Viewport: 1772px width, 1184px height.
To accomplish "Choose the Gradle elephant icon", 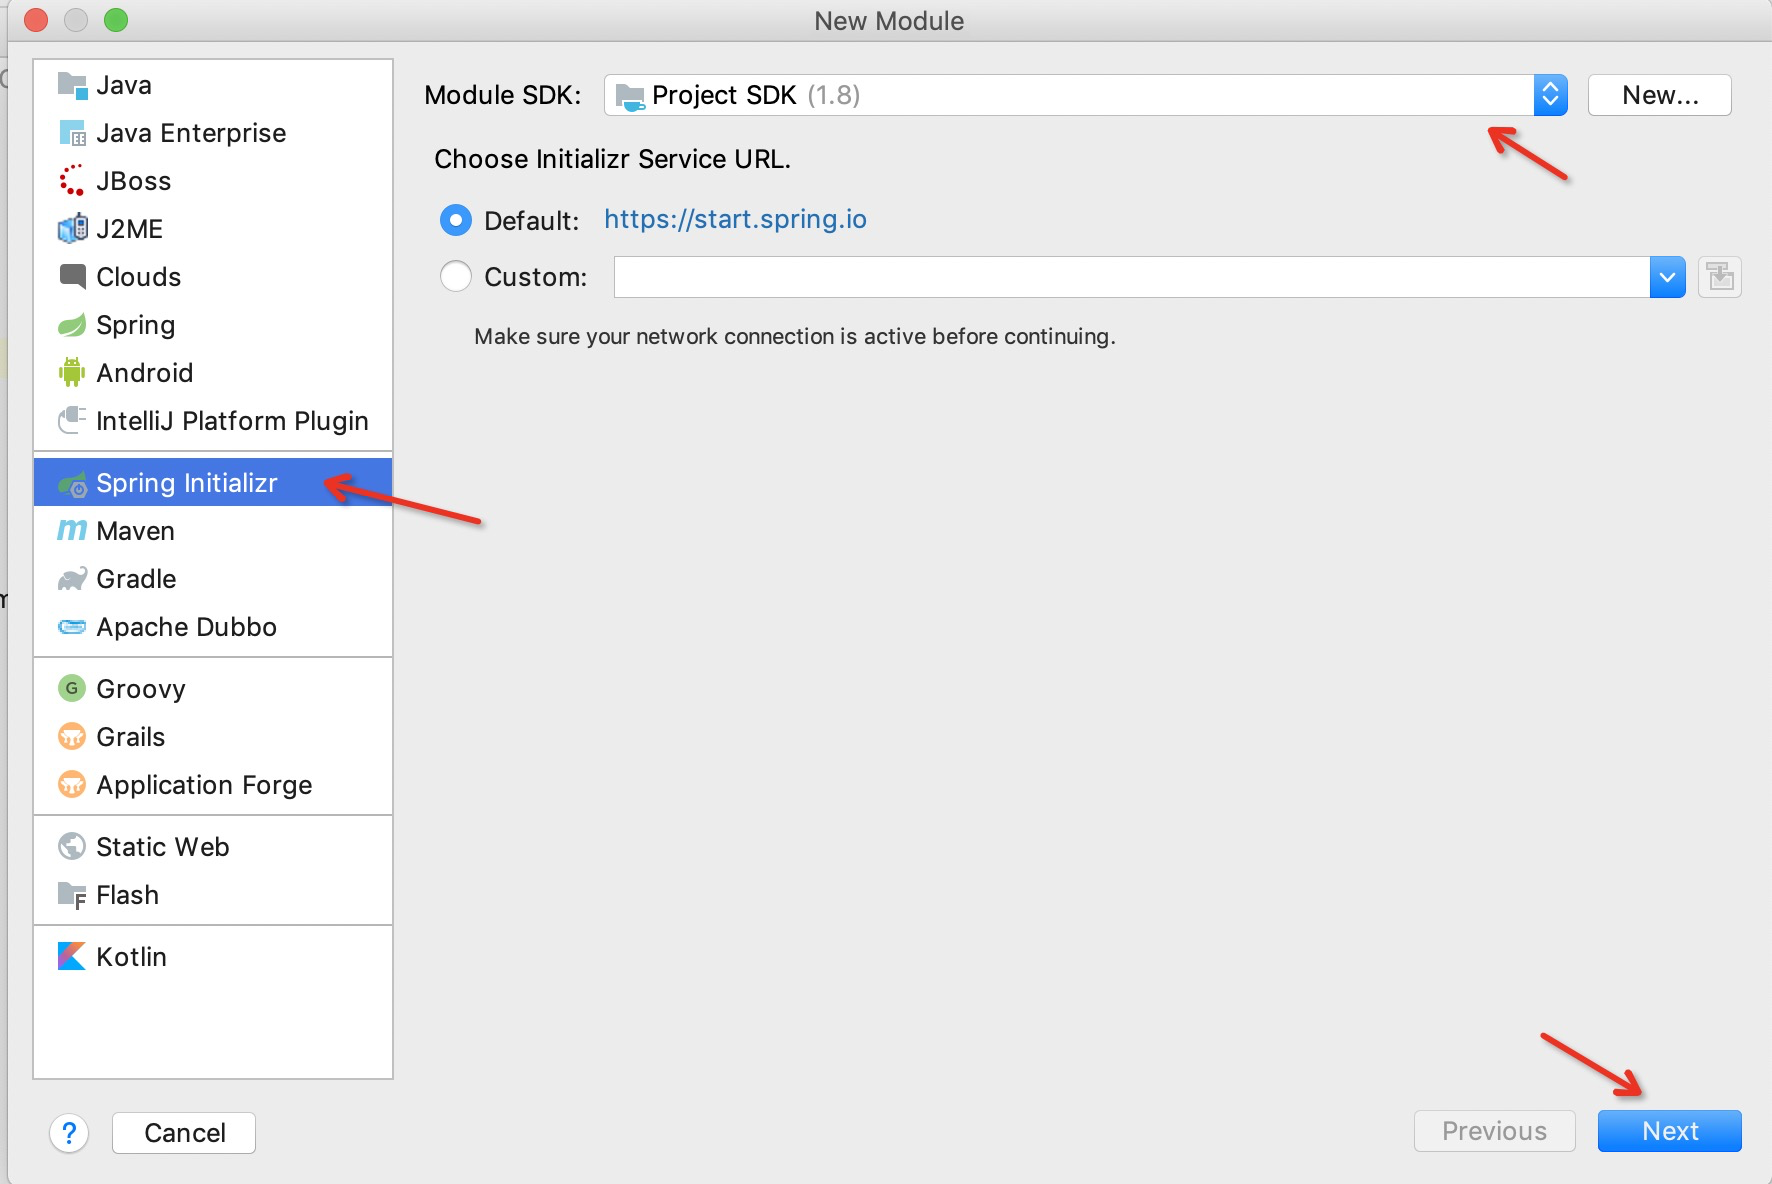I will (72, 579).
